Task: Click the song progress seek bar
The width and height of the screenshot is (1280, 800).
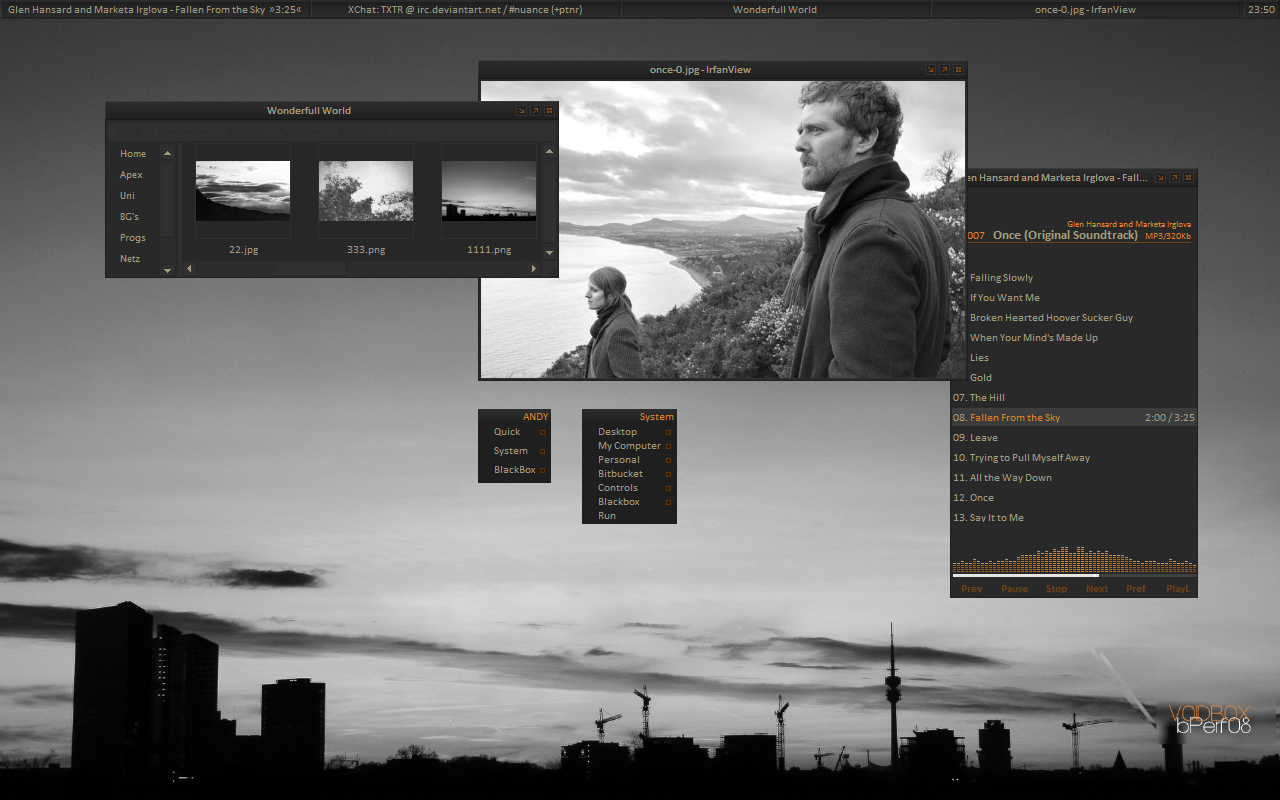Action: point(1074,576)
